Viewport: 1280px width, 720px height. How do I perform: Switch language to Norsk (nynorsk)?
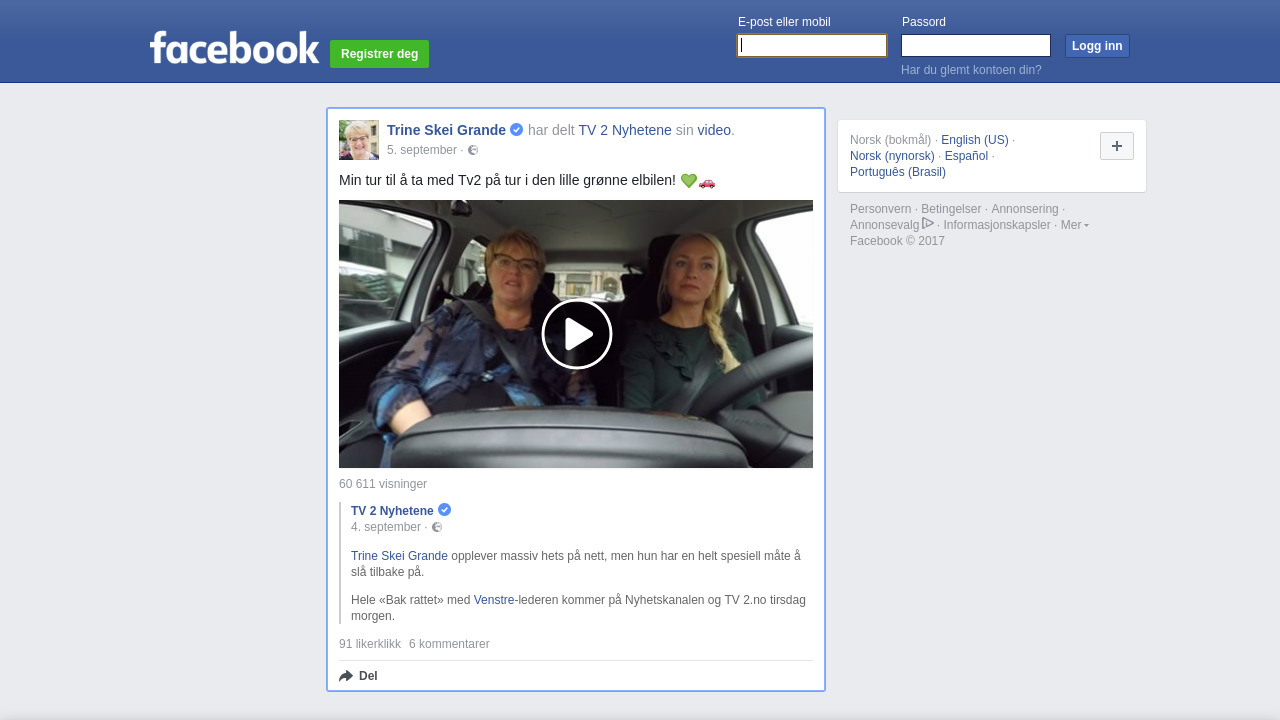[892, 156]
